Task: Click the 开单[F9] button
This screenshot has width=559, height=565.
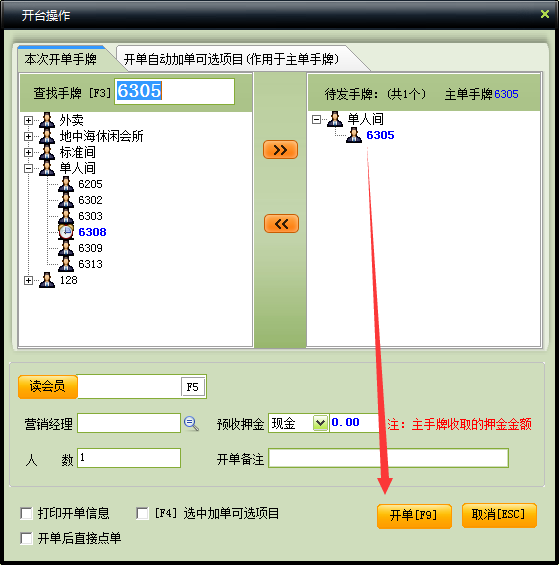Action: 414,516
